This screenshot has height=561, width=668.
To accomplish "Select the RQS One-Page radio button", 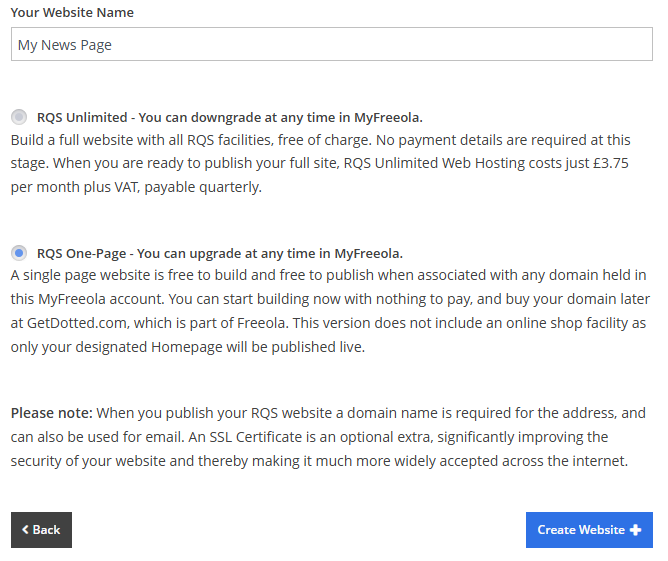I will tap(19, 253).
